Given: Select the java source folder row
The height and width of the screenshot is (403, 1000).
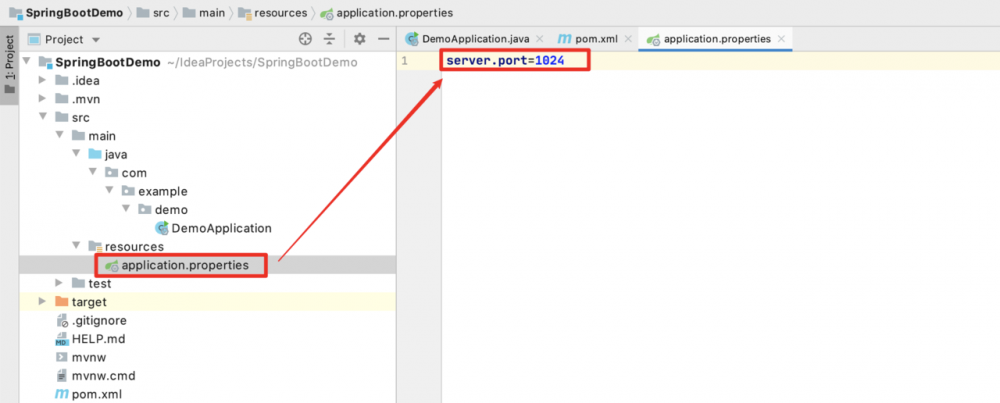Looking at the screenshot, I should coord(208,154).
